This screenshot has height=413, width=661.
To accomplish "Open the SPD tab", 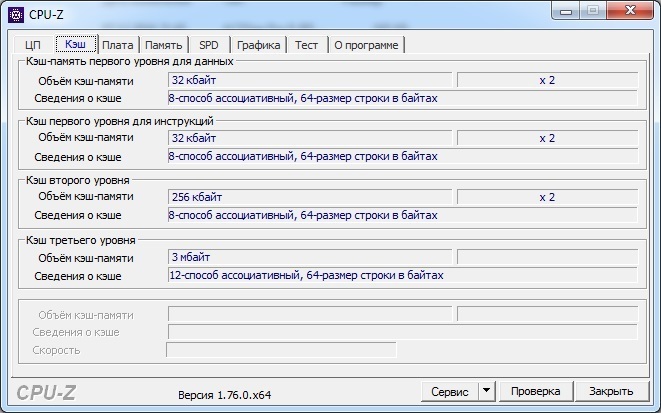I will point(209,45).
